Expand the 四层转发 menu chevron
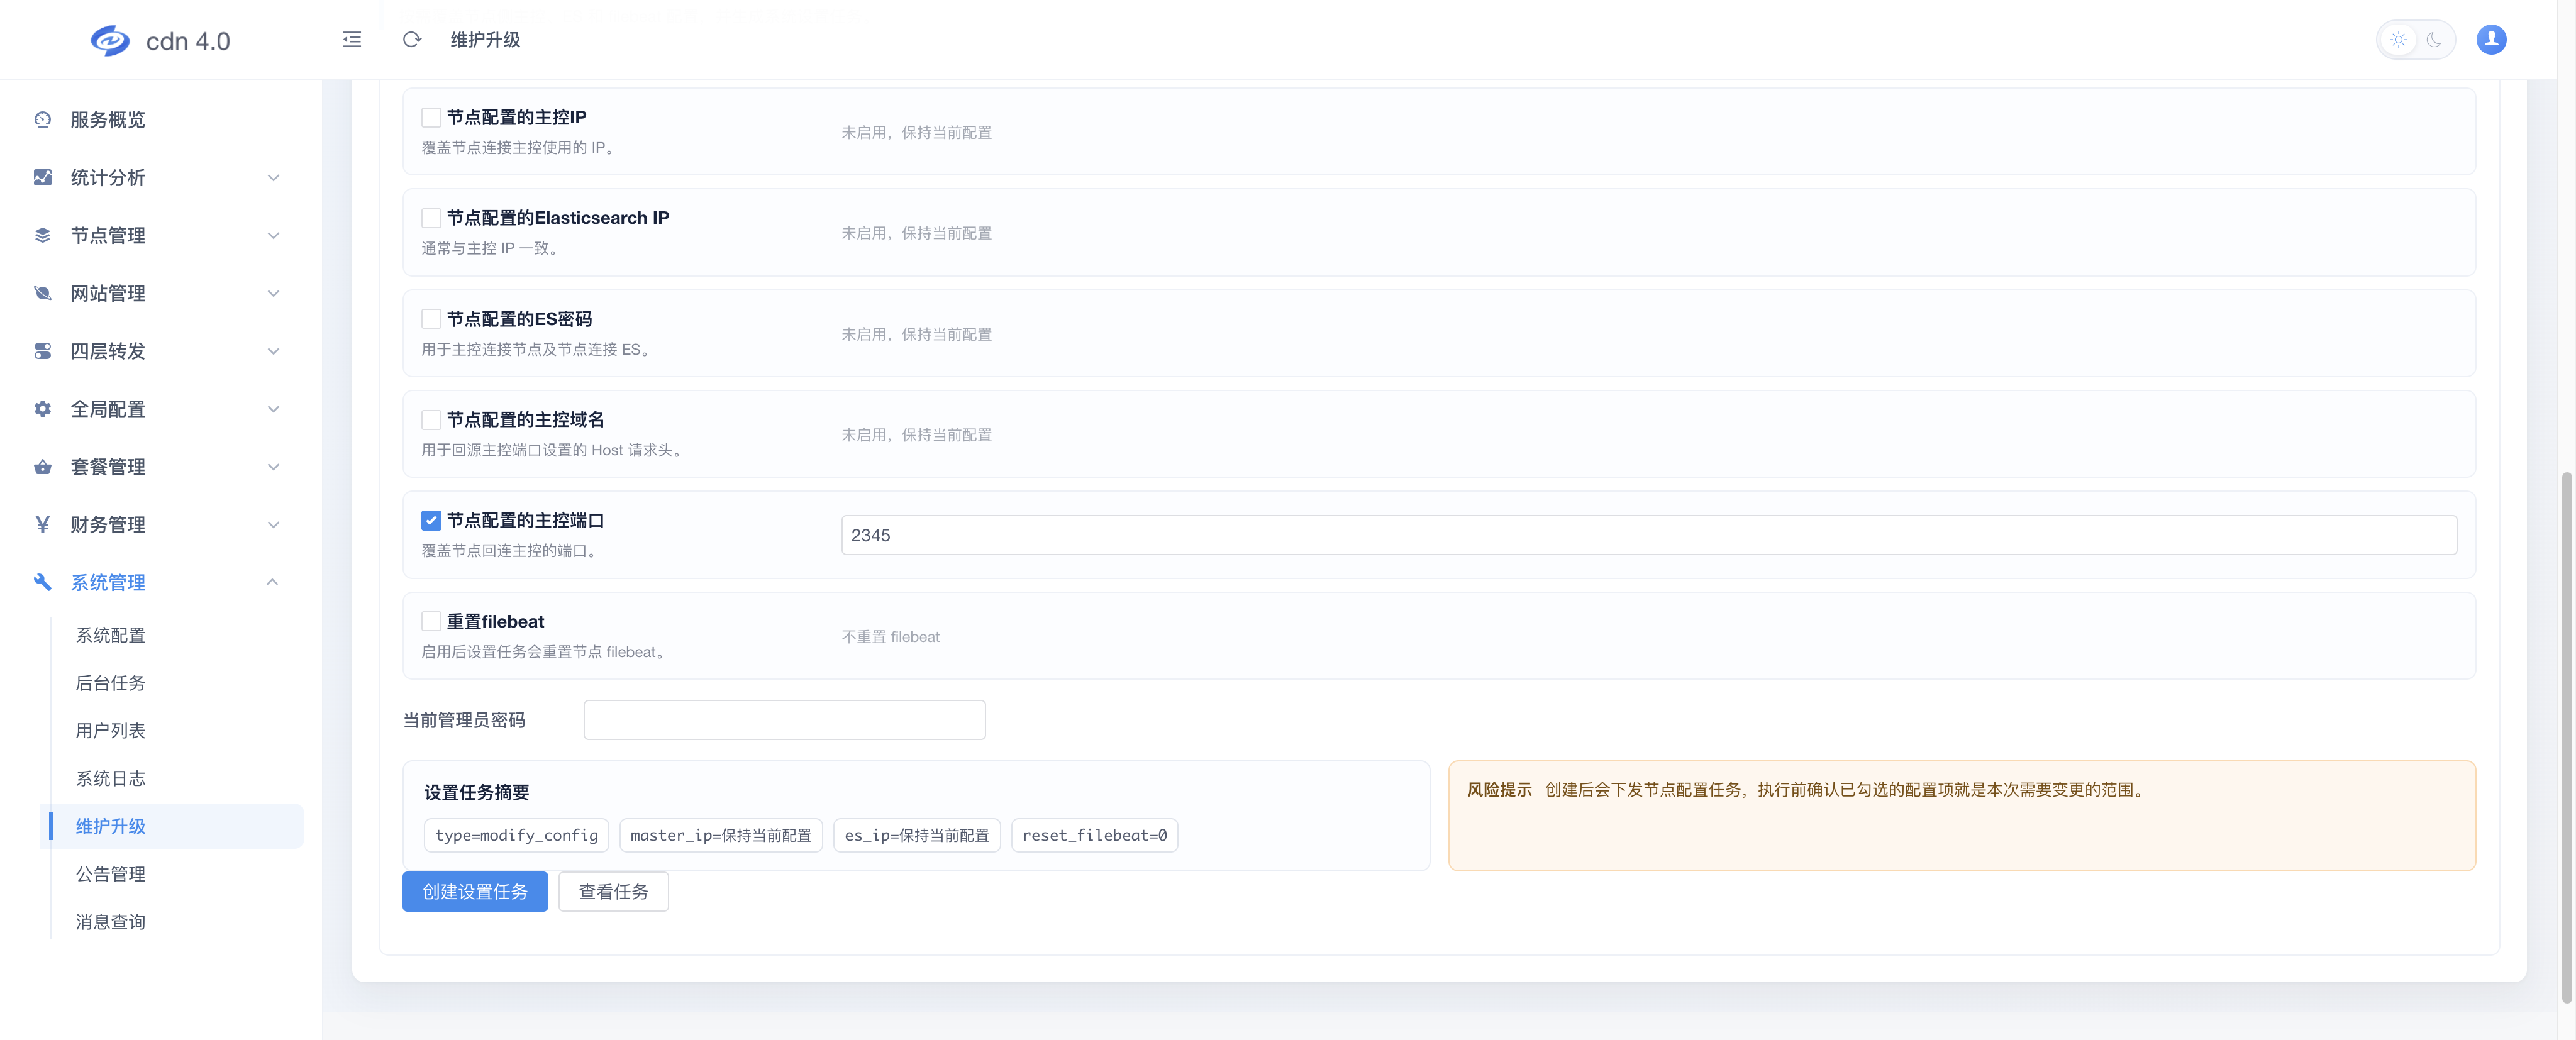Viewport: 2576px width, 1040px height. coord(273,351)
